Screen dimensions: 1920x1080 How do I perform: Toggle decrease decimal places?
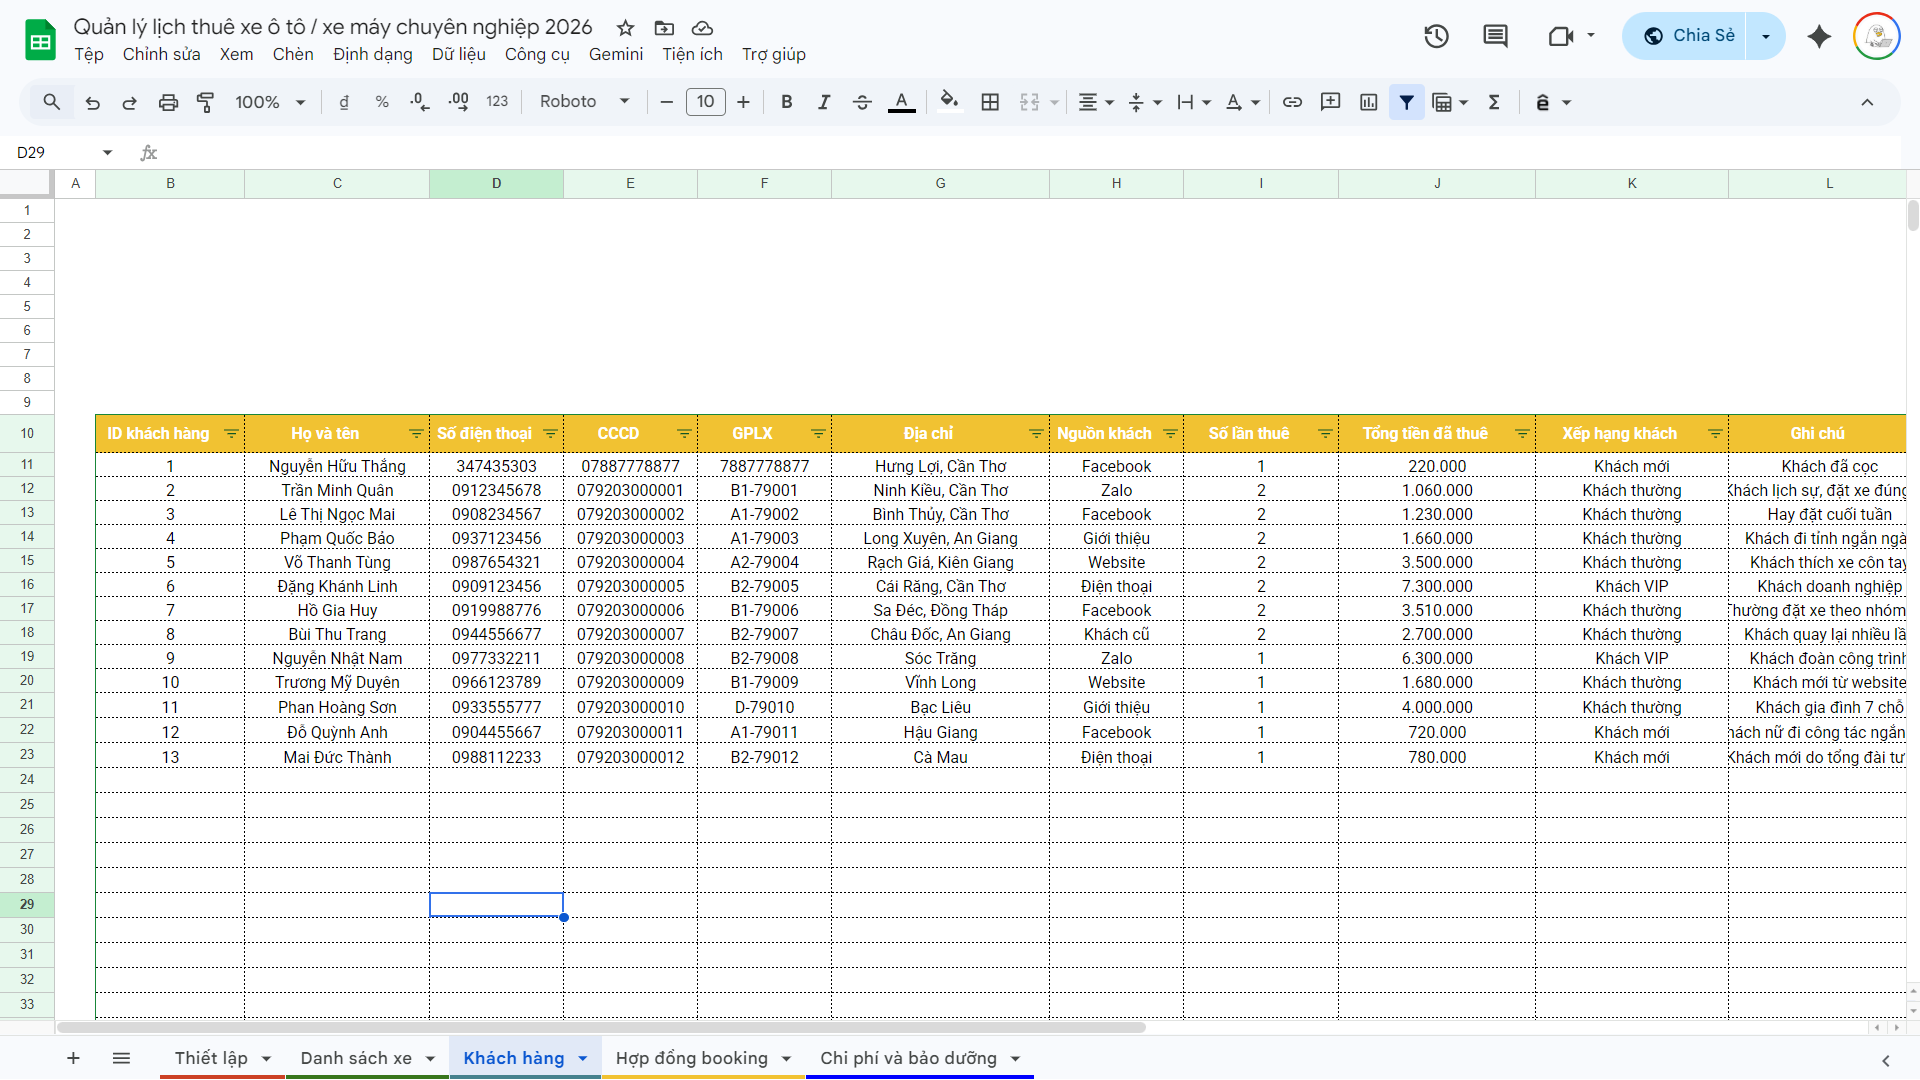click(418, 102)
